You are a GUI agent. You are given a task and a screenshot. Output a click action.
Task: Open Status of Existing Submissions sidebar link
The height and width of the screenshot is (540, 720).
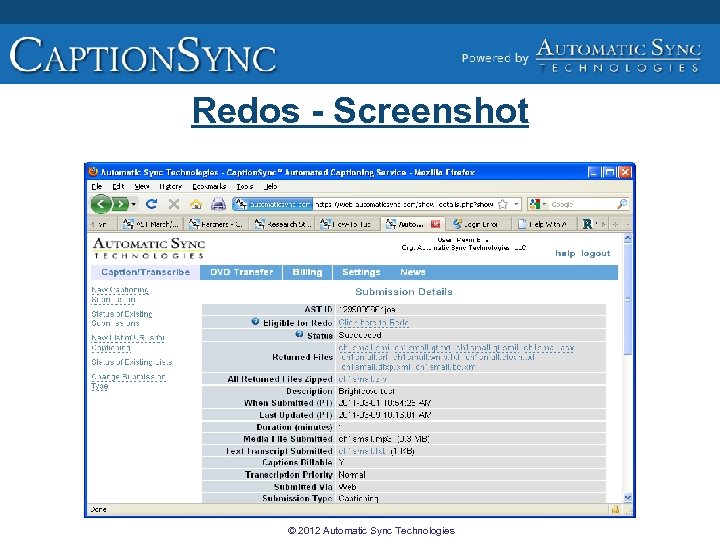click(x=122, y=319)
